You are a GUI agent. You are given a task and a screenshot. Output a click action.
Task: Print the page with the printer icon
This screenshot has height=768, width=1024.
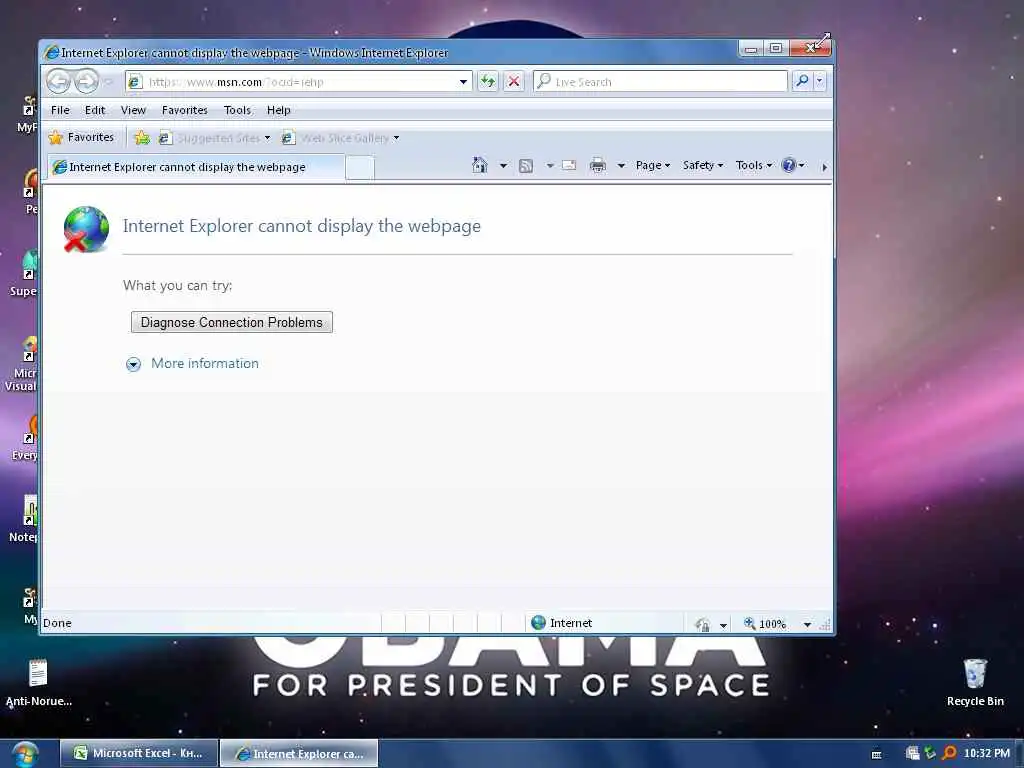point(598,165)
